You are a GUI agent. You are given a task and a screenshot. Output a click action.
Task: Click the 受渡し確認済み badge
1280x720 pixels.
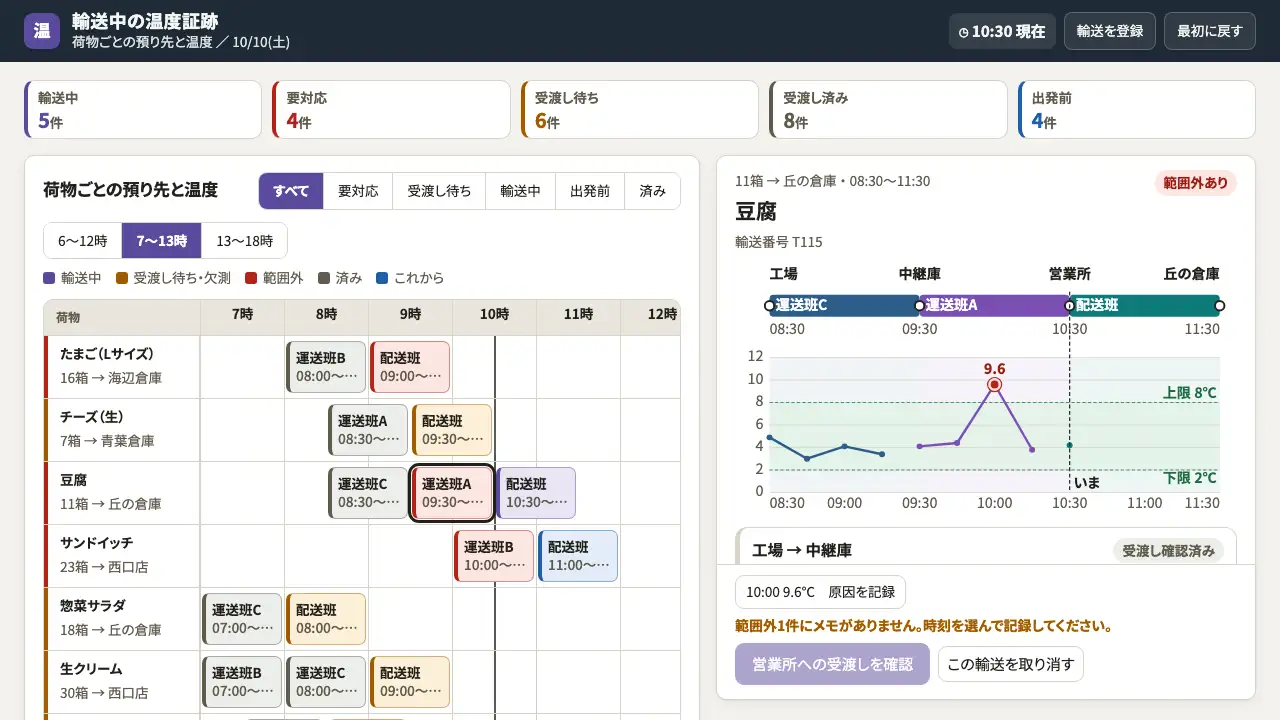coord(1168,550)
